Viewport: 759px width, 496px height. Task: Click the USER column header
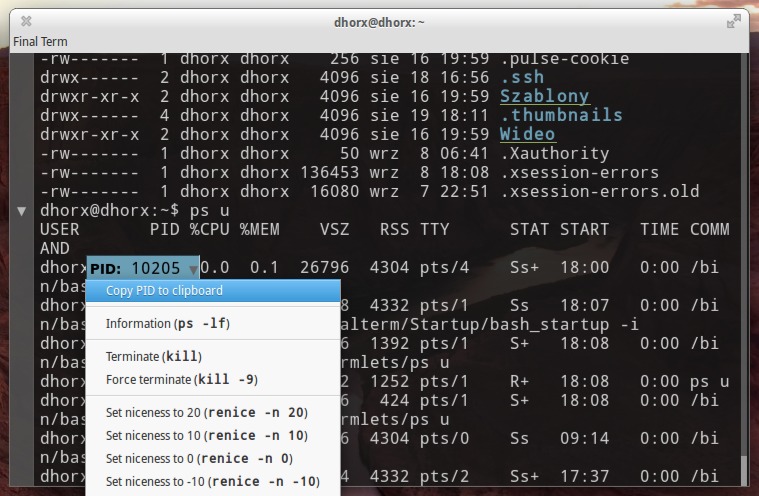(60, 229)
